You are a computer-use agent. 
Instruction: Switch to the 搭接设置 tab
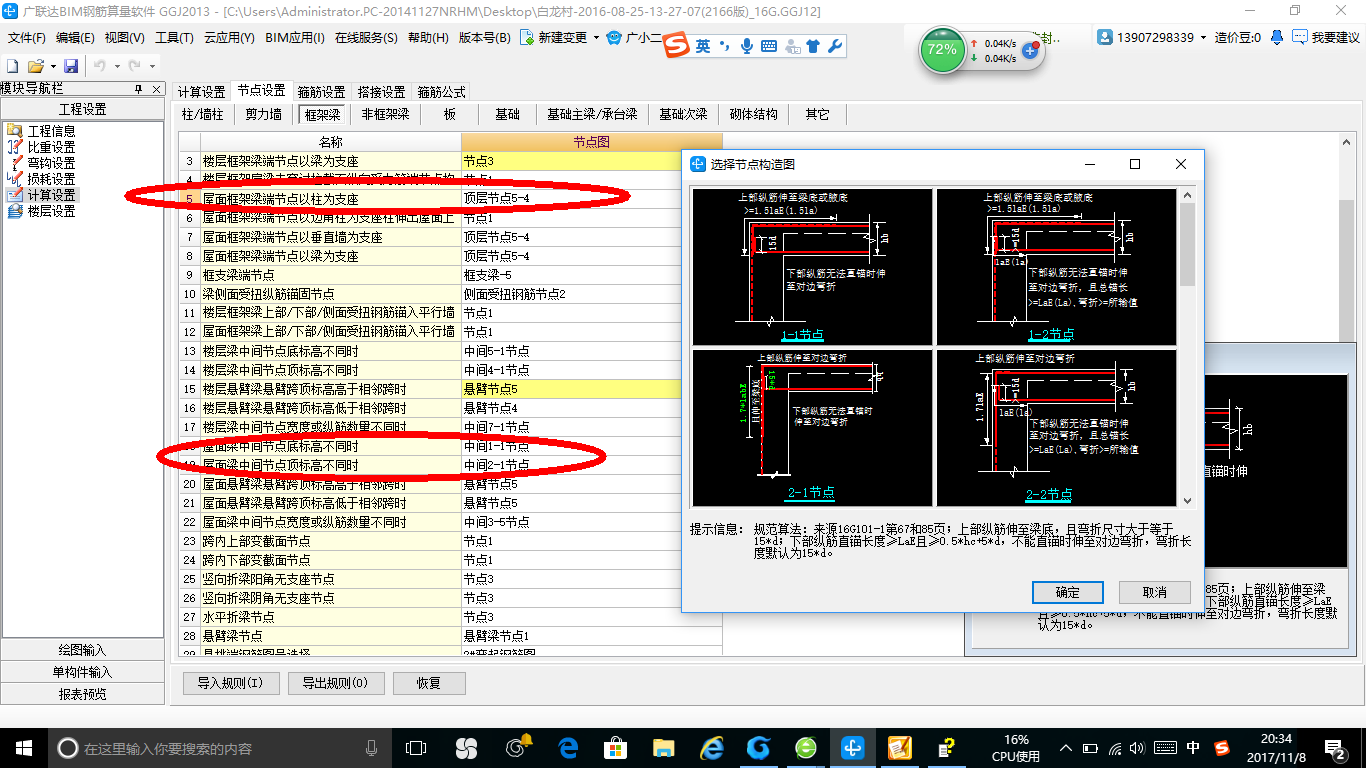pyautogui.click(x=382, y=92)
